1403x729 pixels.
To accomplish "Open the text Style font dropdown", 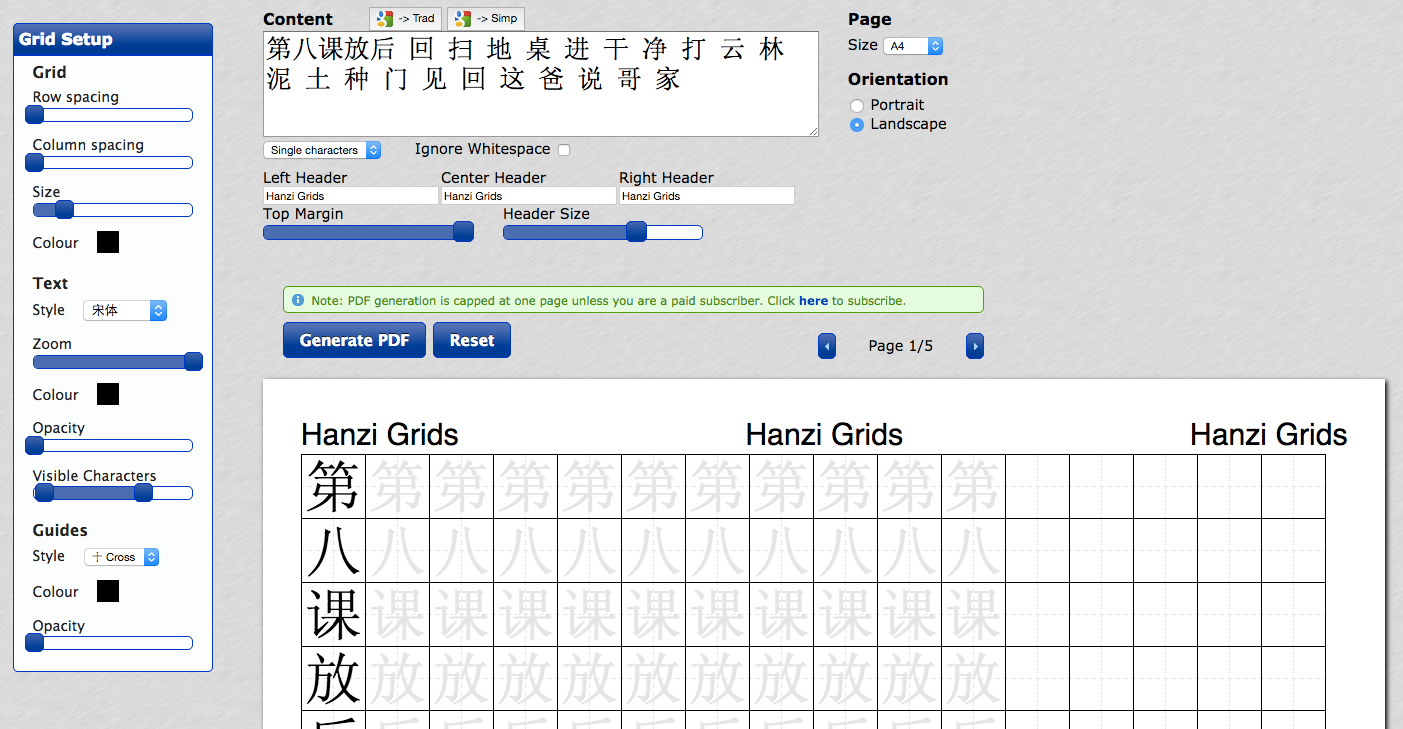I will [125, 310].
